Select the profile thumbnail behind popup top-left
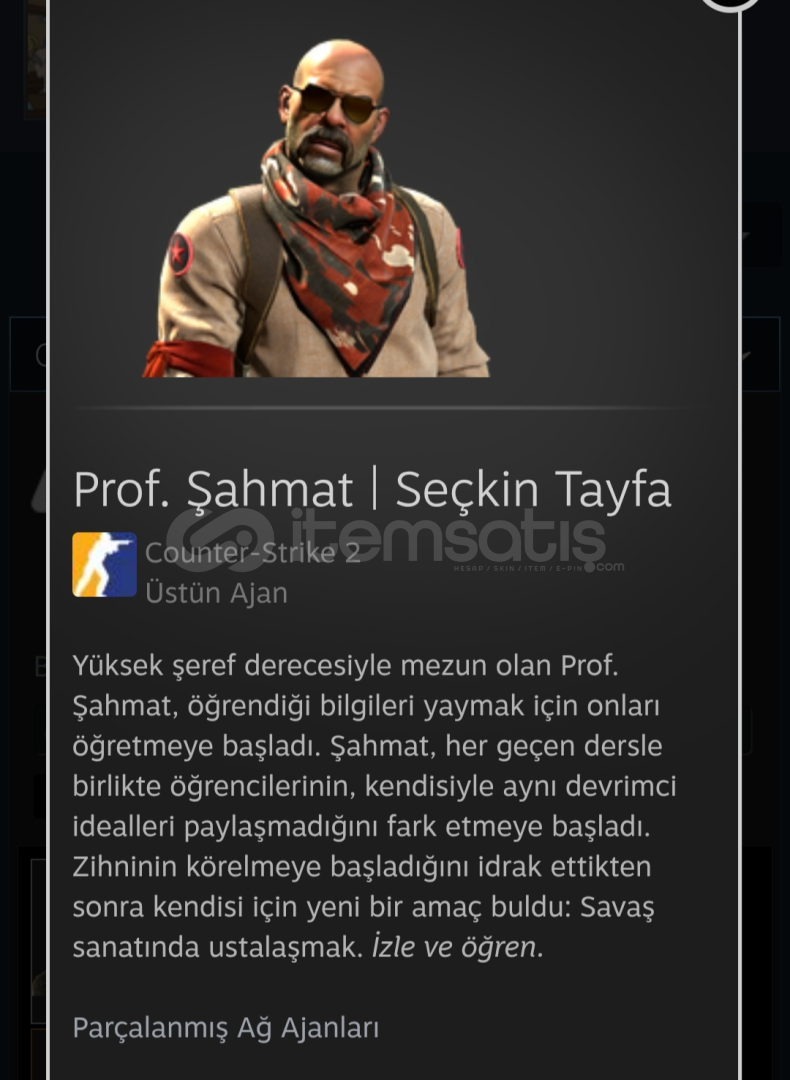The width and height of the screenshot is (790, 1080). coord(35,59)
